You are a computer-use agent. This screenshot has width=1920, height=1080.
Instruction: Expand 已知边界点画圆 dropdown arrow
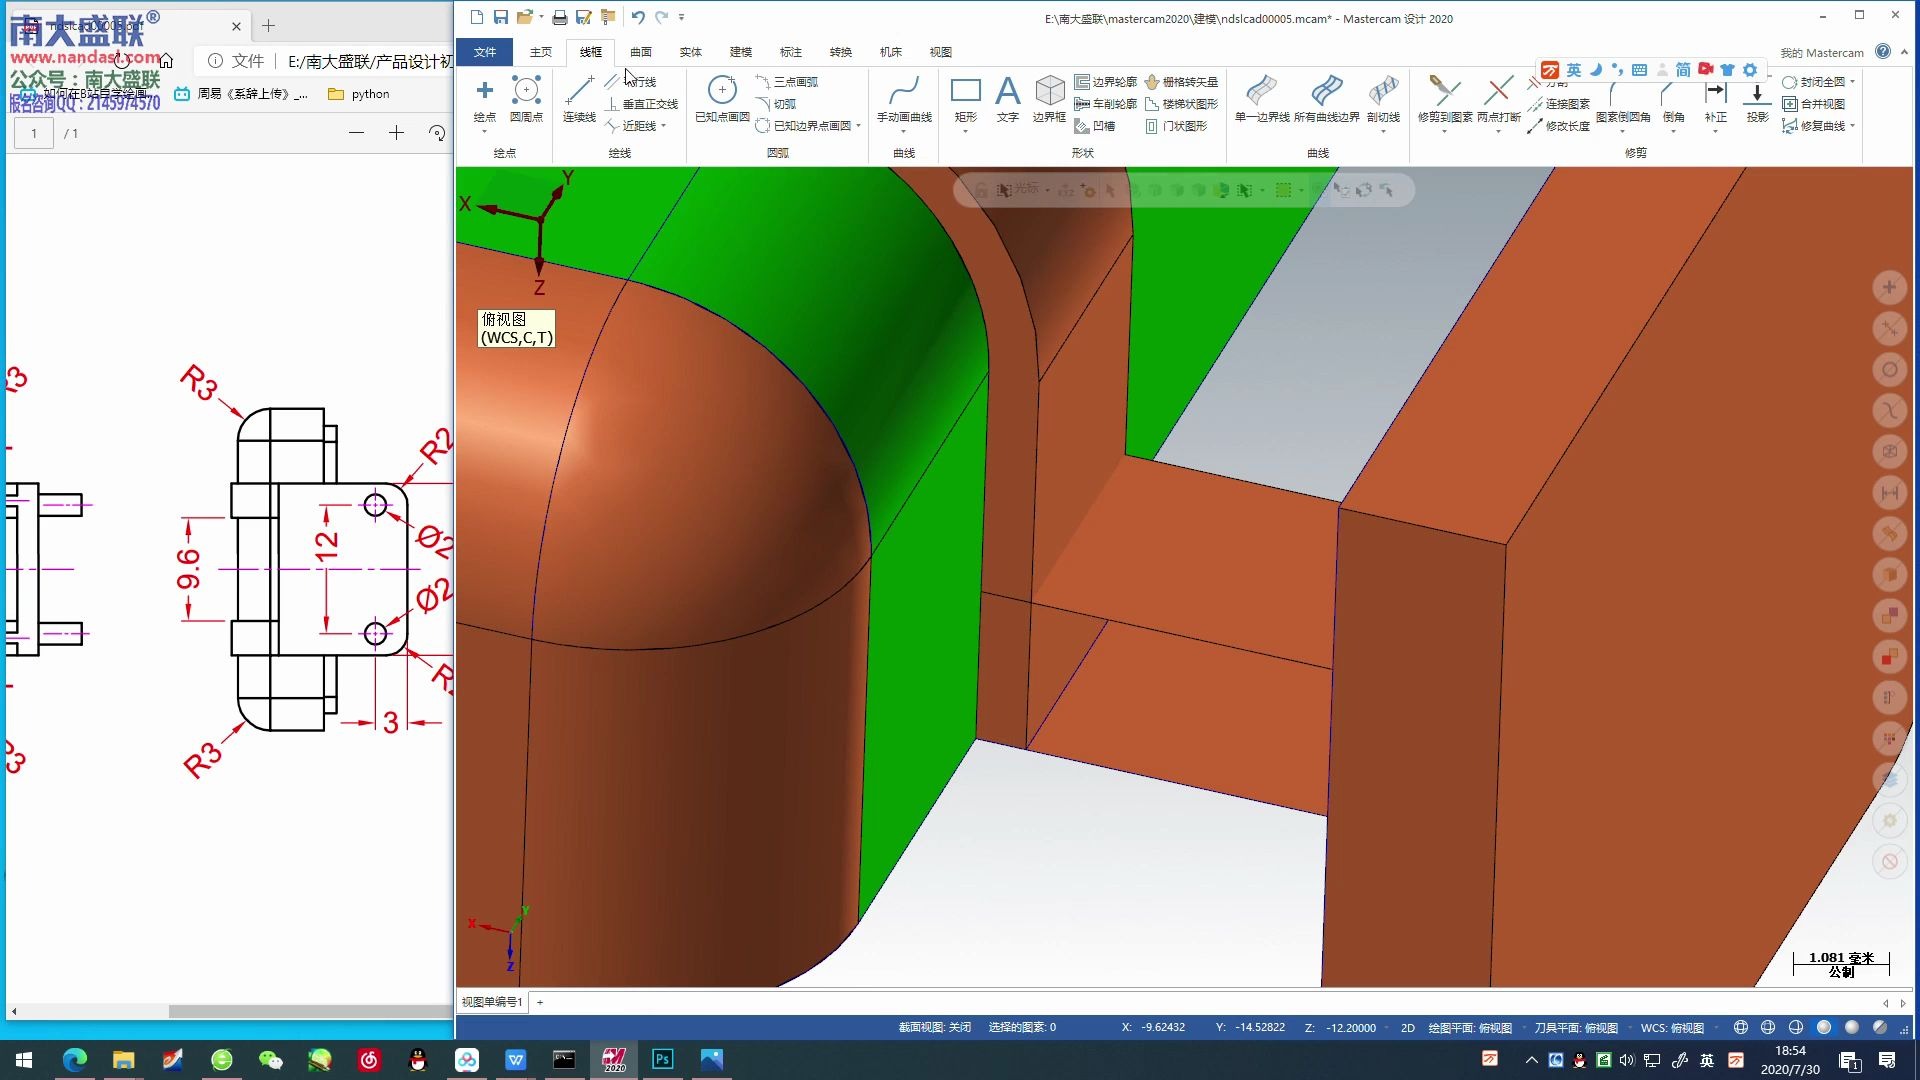pyautogui.click(x=859, y=126)
